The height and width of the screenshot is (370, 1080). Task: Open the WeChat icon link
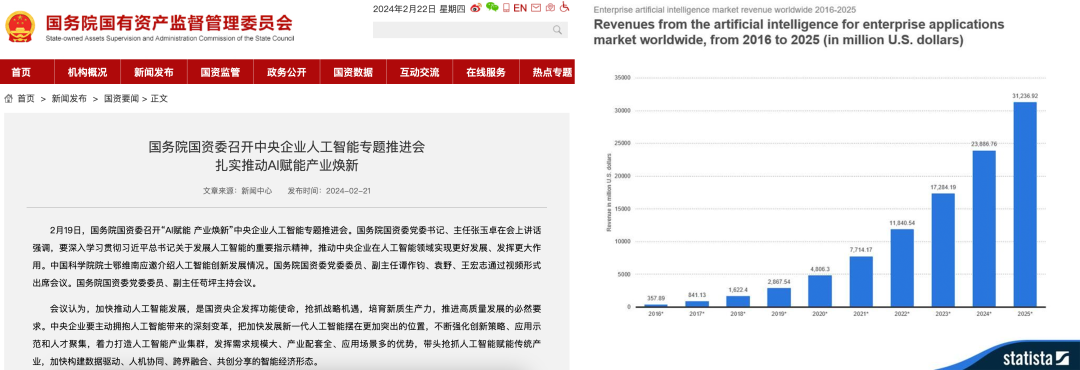click(x=492, y=7)
